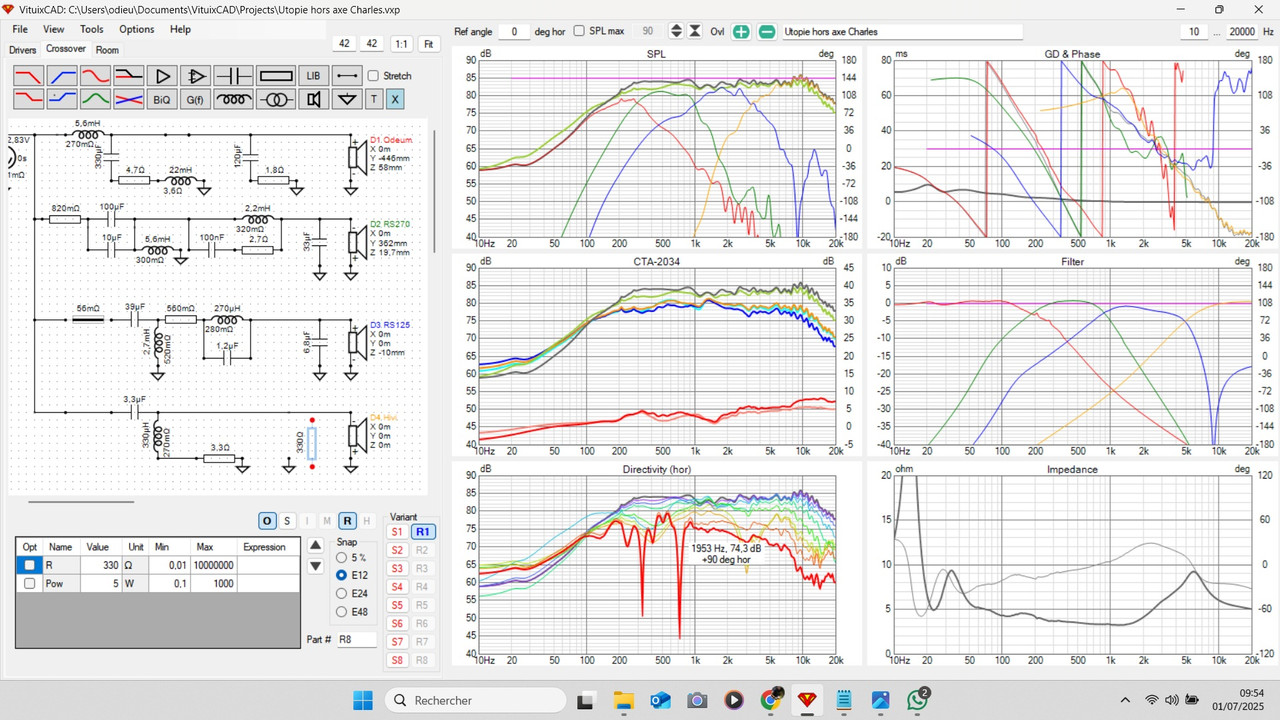
Task: Enable the Stretch checkbox
Action: point(373,76)
